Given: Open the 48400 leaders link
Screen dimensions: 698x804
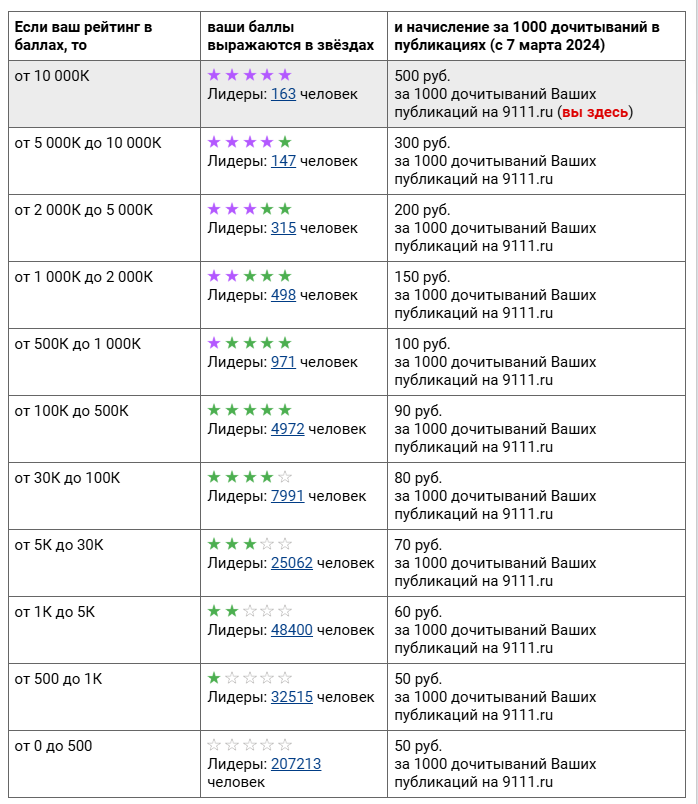Looking at the screenshot, I should tap(291, 630).
